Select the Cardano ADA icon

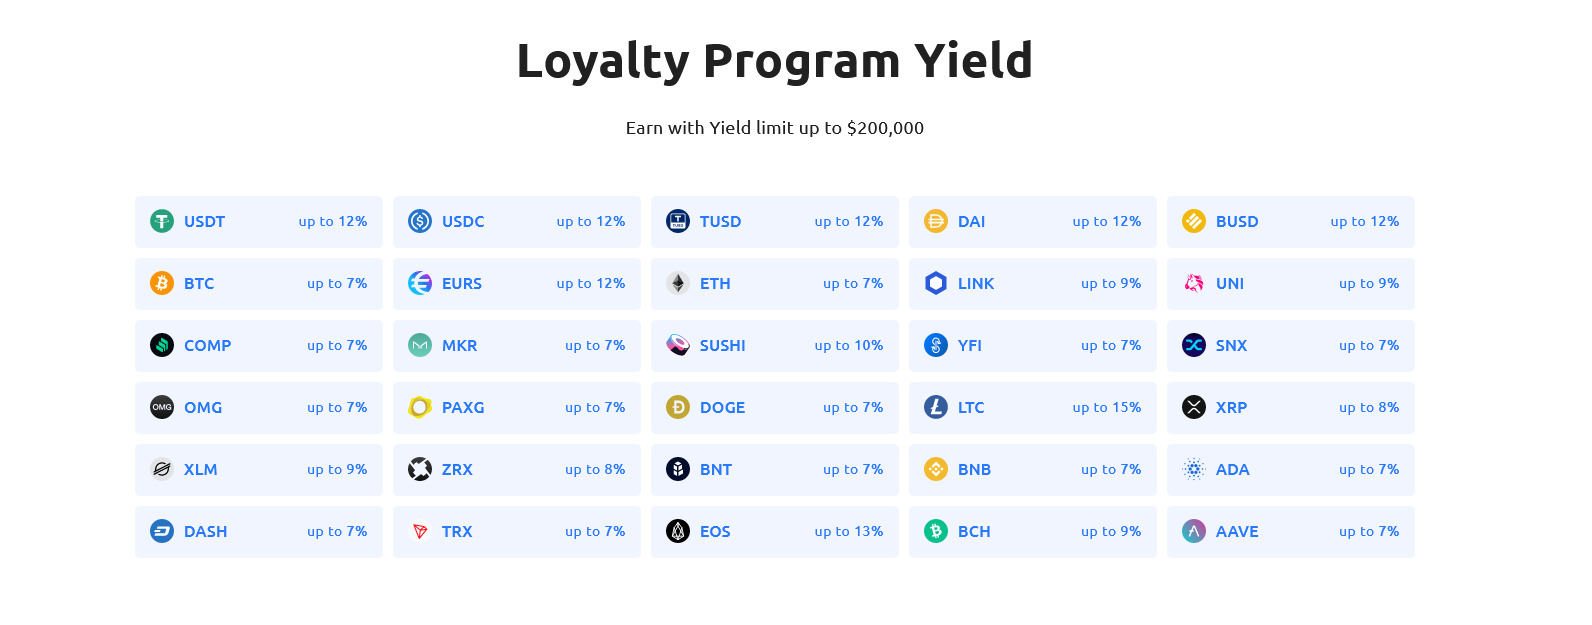click(x=1194, y=469)
